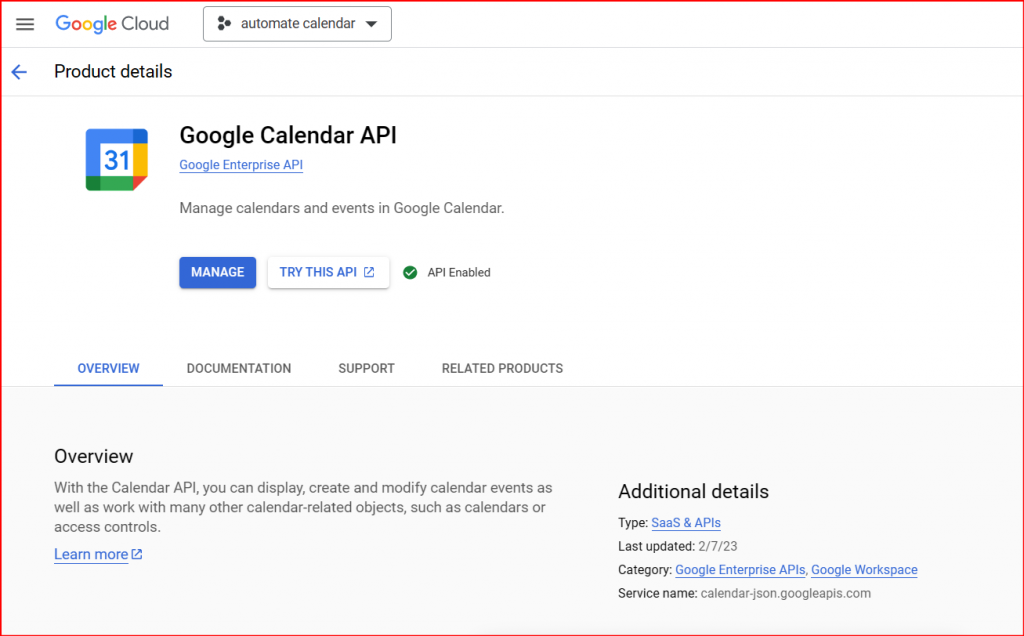The width and height of the screenshot is (1024, 636).
Task: Click the Google Calendar API title
Action: [288, 135]
